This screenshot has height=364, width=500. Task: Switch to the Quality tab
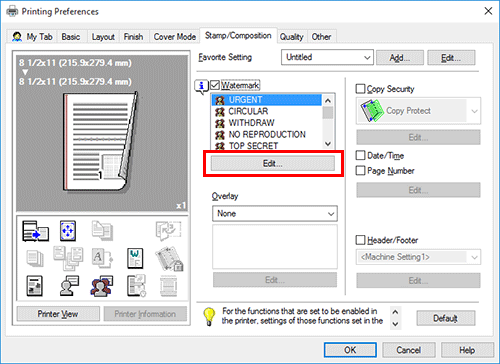coord(291,37)
